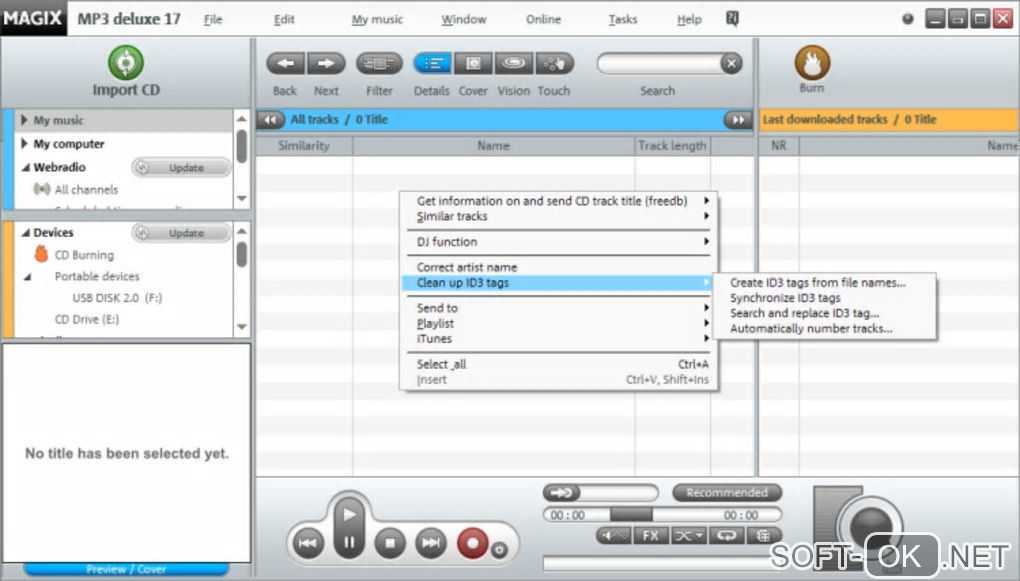1020x581 pixels.
Task: Open the Online menu
Action: [x=543, y=20]
